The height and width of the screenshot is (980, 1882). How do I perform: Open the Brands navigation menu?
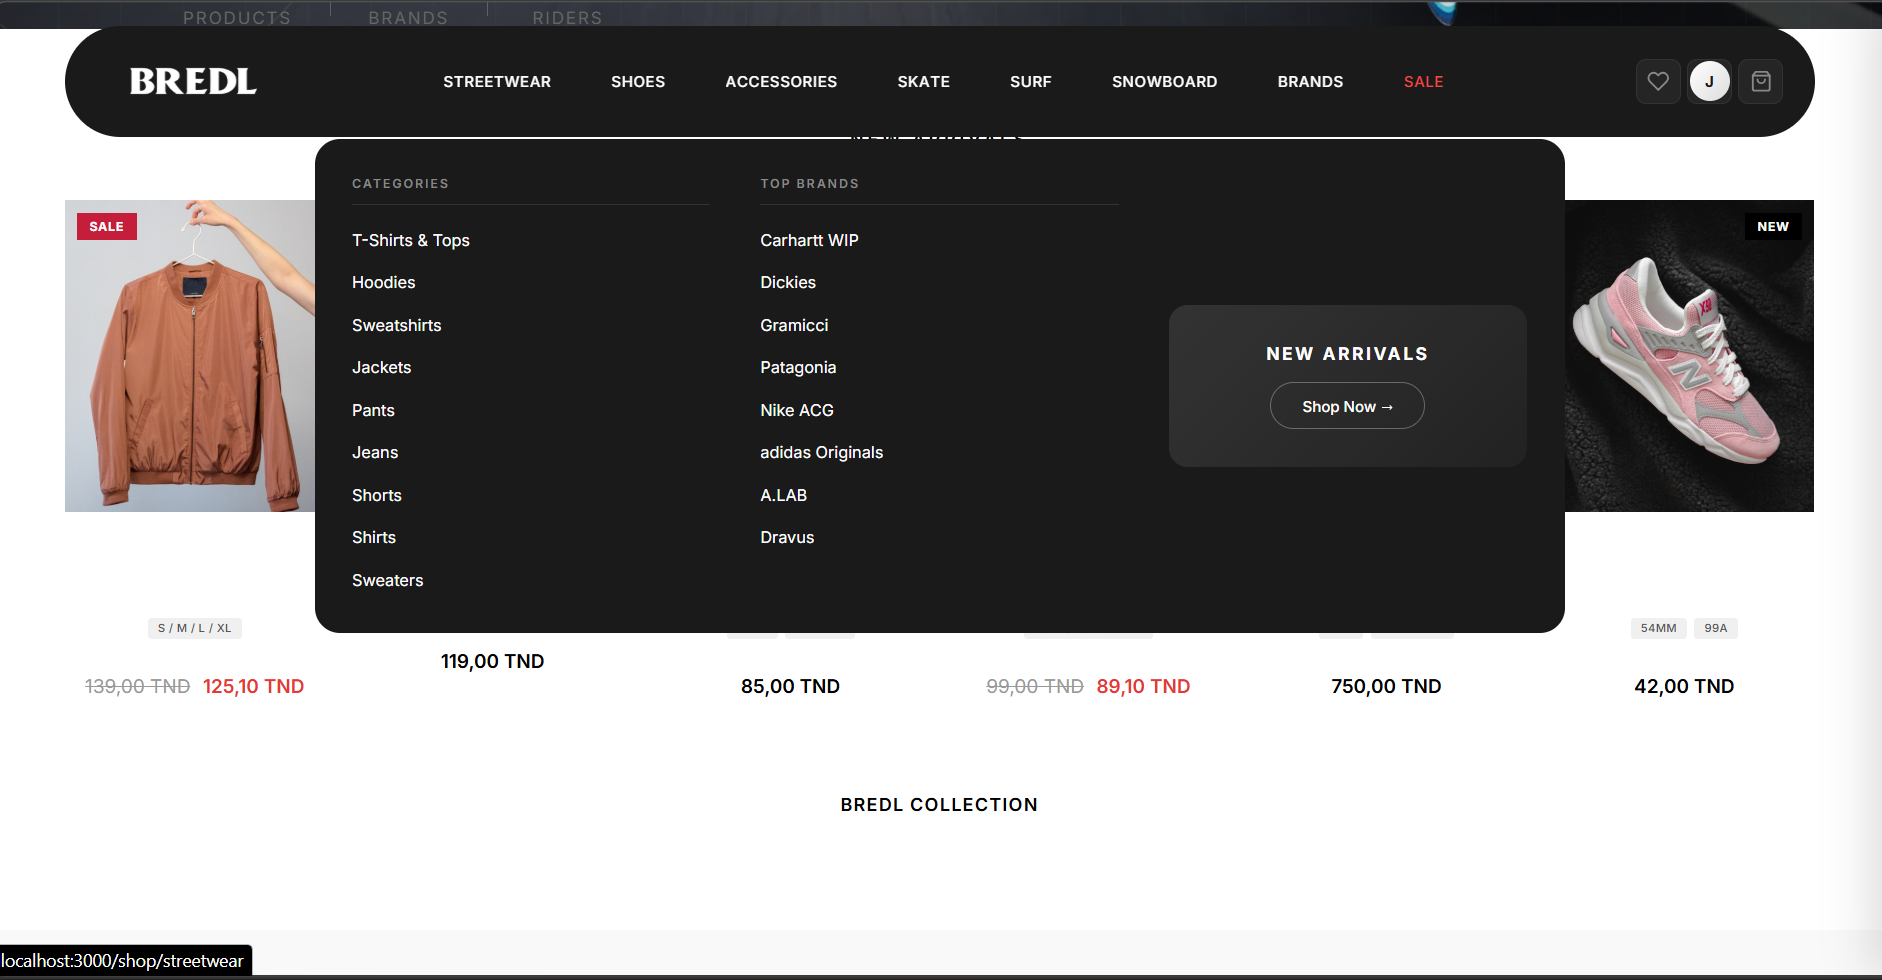point(1310,82)
